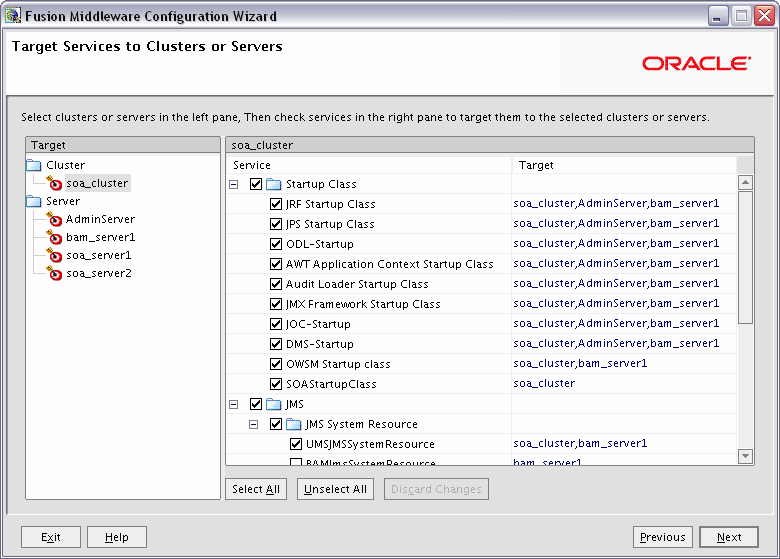
Task: Click the soa_server1 target icon
Action: coord(54,255)
